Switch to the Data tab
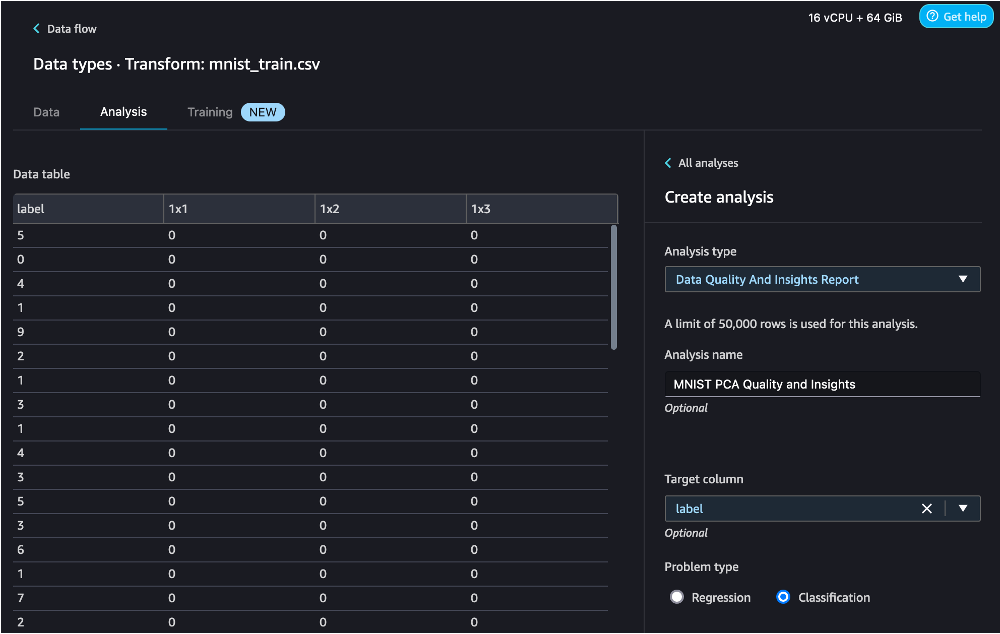The image size is (1000, 634). (x=46, y=112)
